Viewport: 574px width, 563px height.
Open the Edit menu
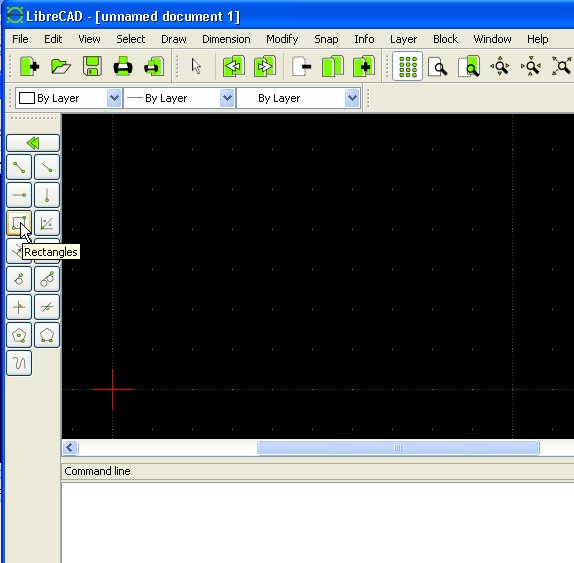(x=53, y=39)
